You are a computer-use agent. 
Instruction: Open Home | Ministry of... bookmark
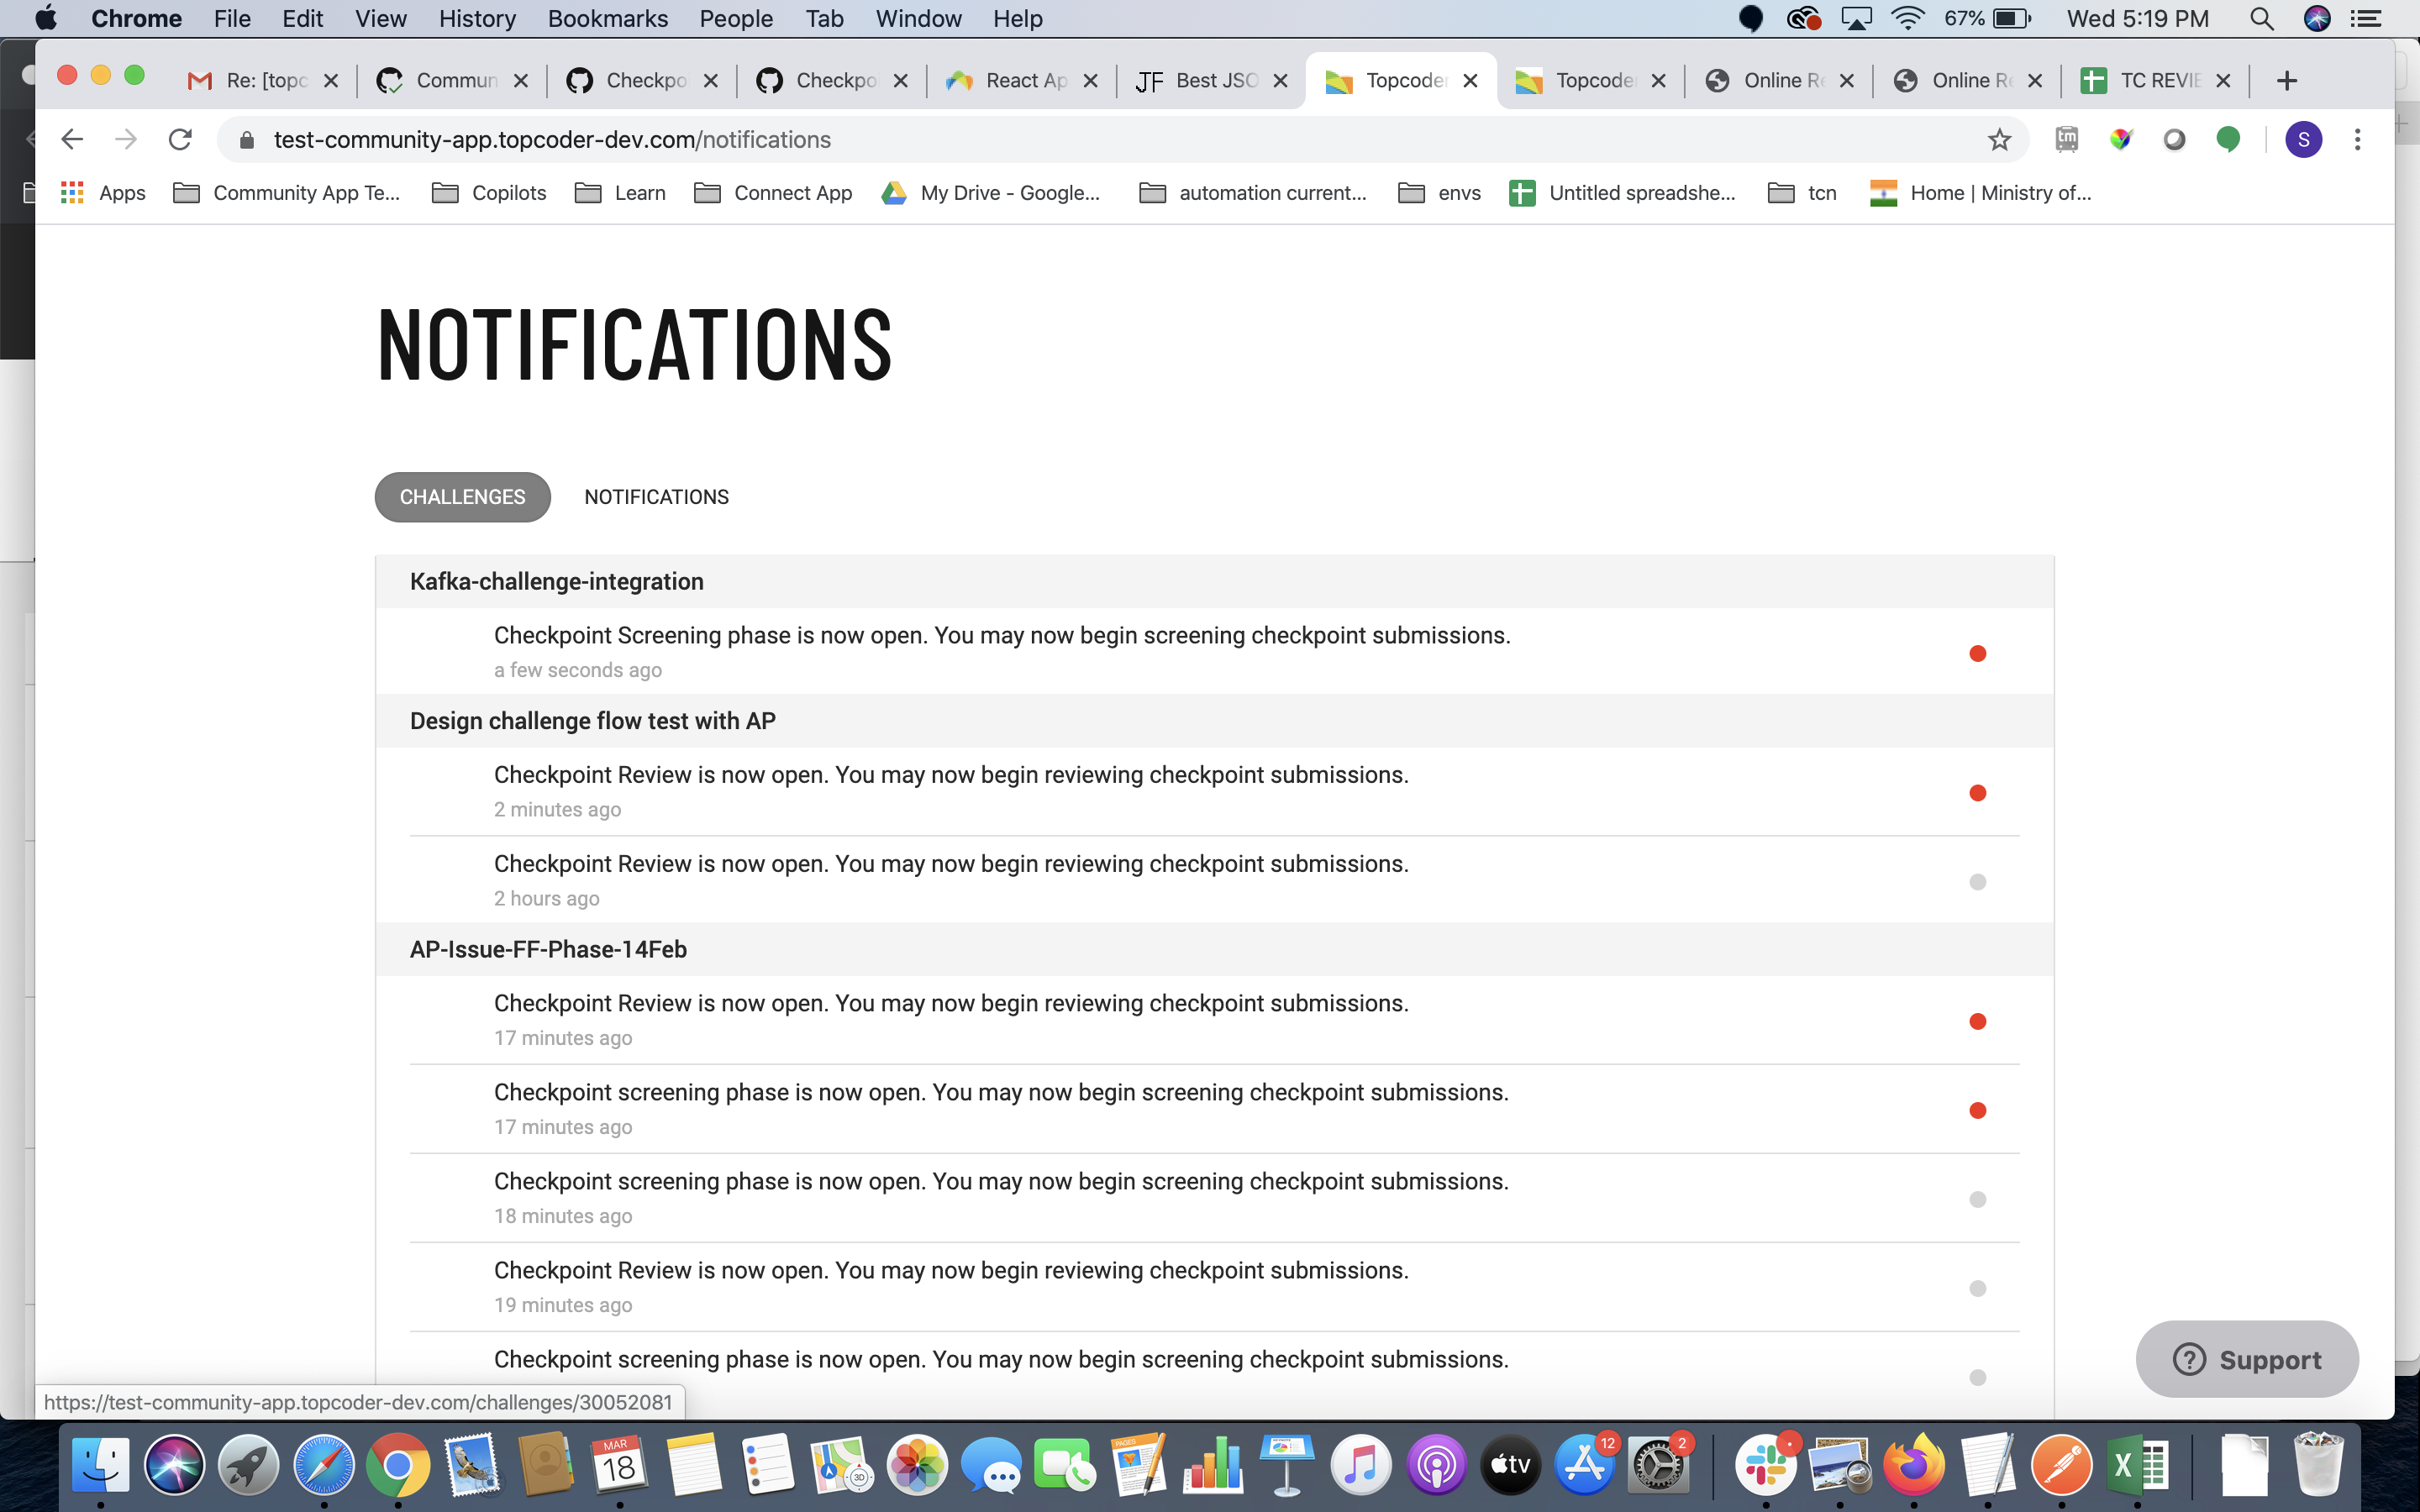point(1980,193)
